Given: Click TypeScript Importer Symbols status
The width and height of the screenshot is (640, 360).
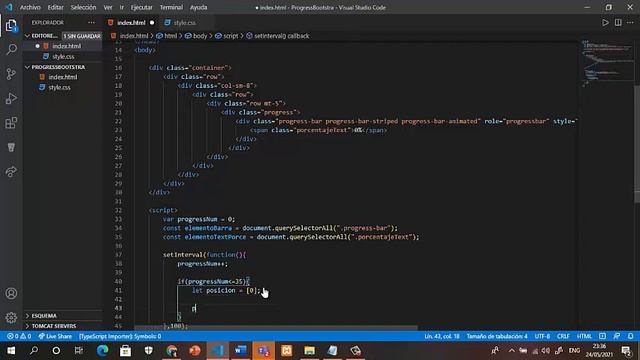Looking at the screenshot, I should 120,336.
